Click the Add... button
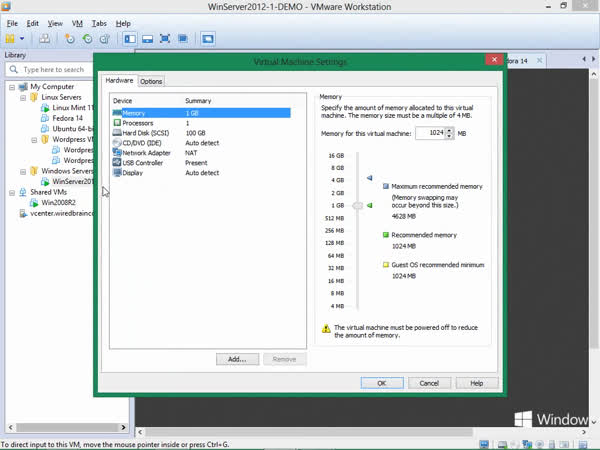Image resolution: width=600 pixels, height=450 pixels. (x=237, y=359)
